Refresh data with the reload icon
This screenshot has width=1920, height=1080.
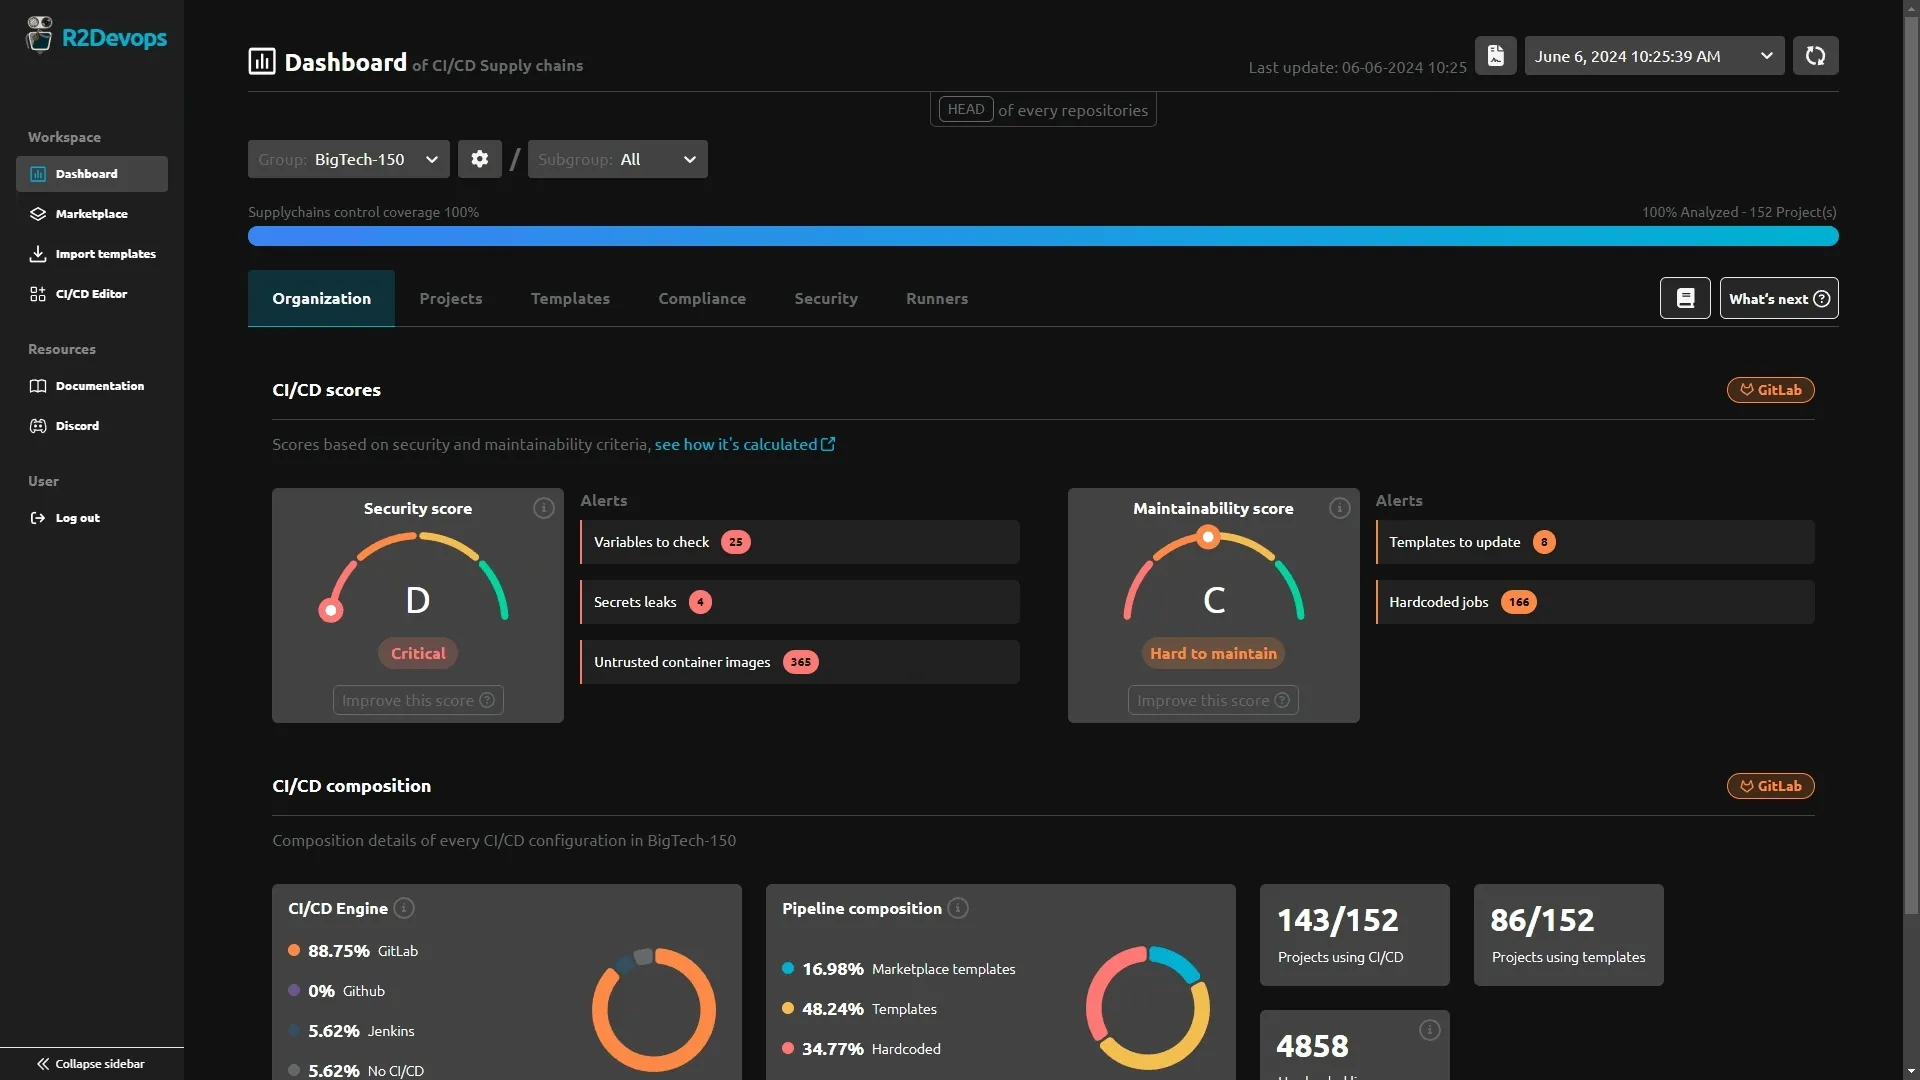click(x=1815, y=55)
